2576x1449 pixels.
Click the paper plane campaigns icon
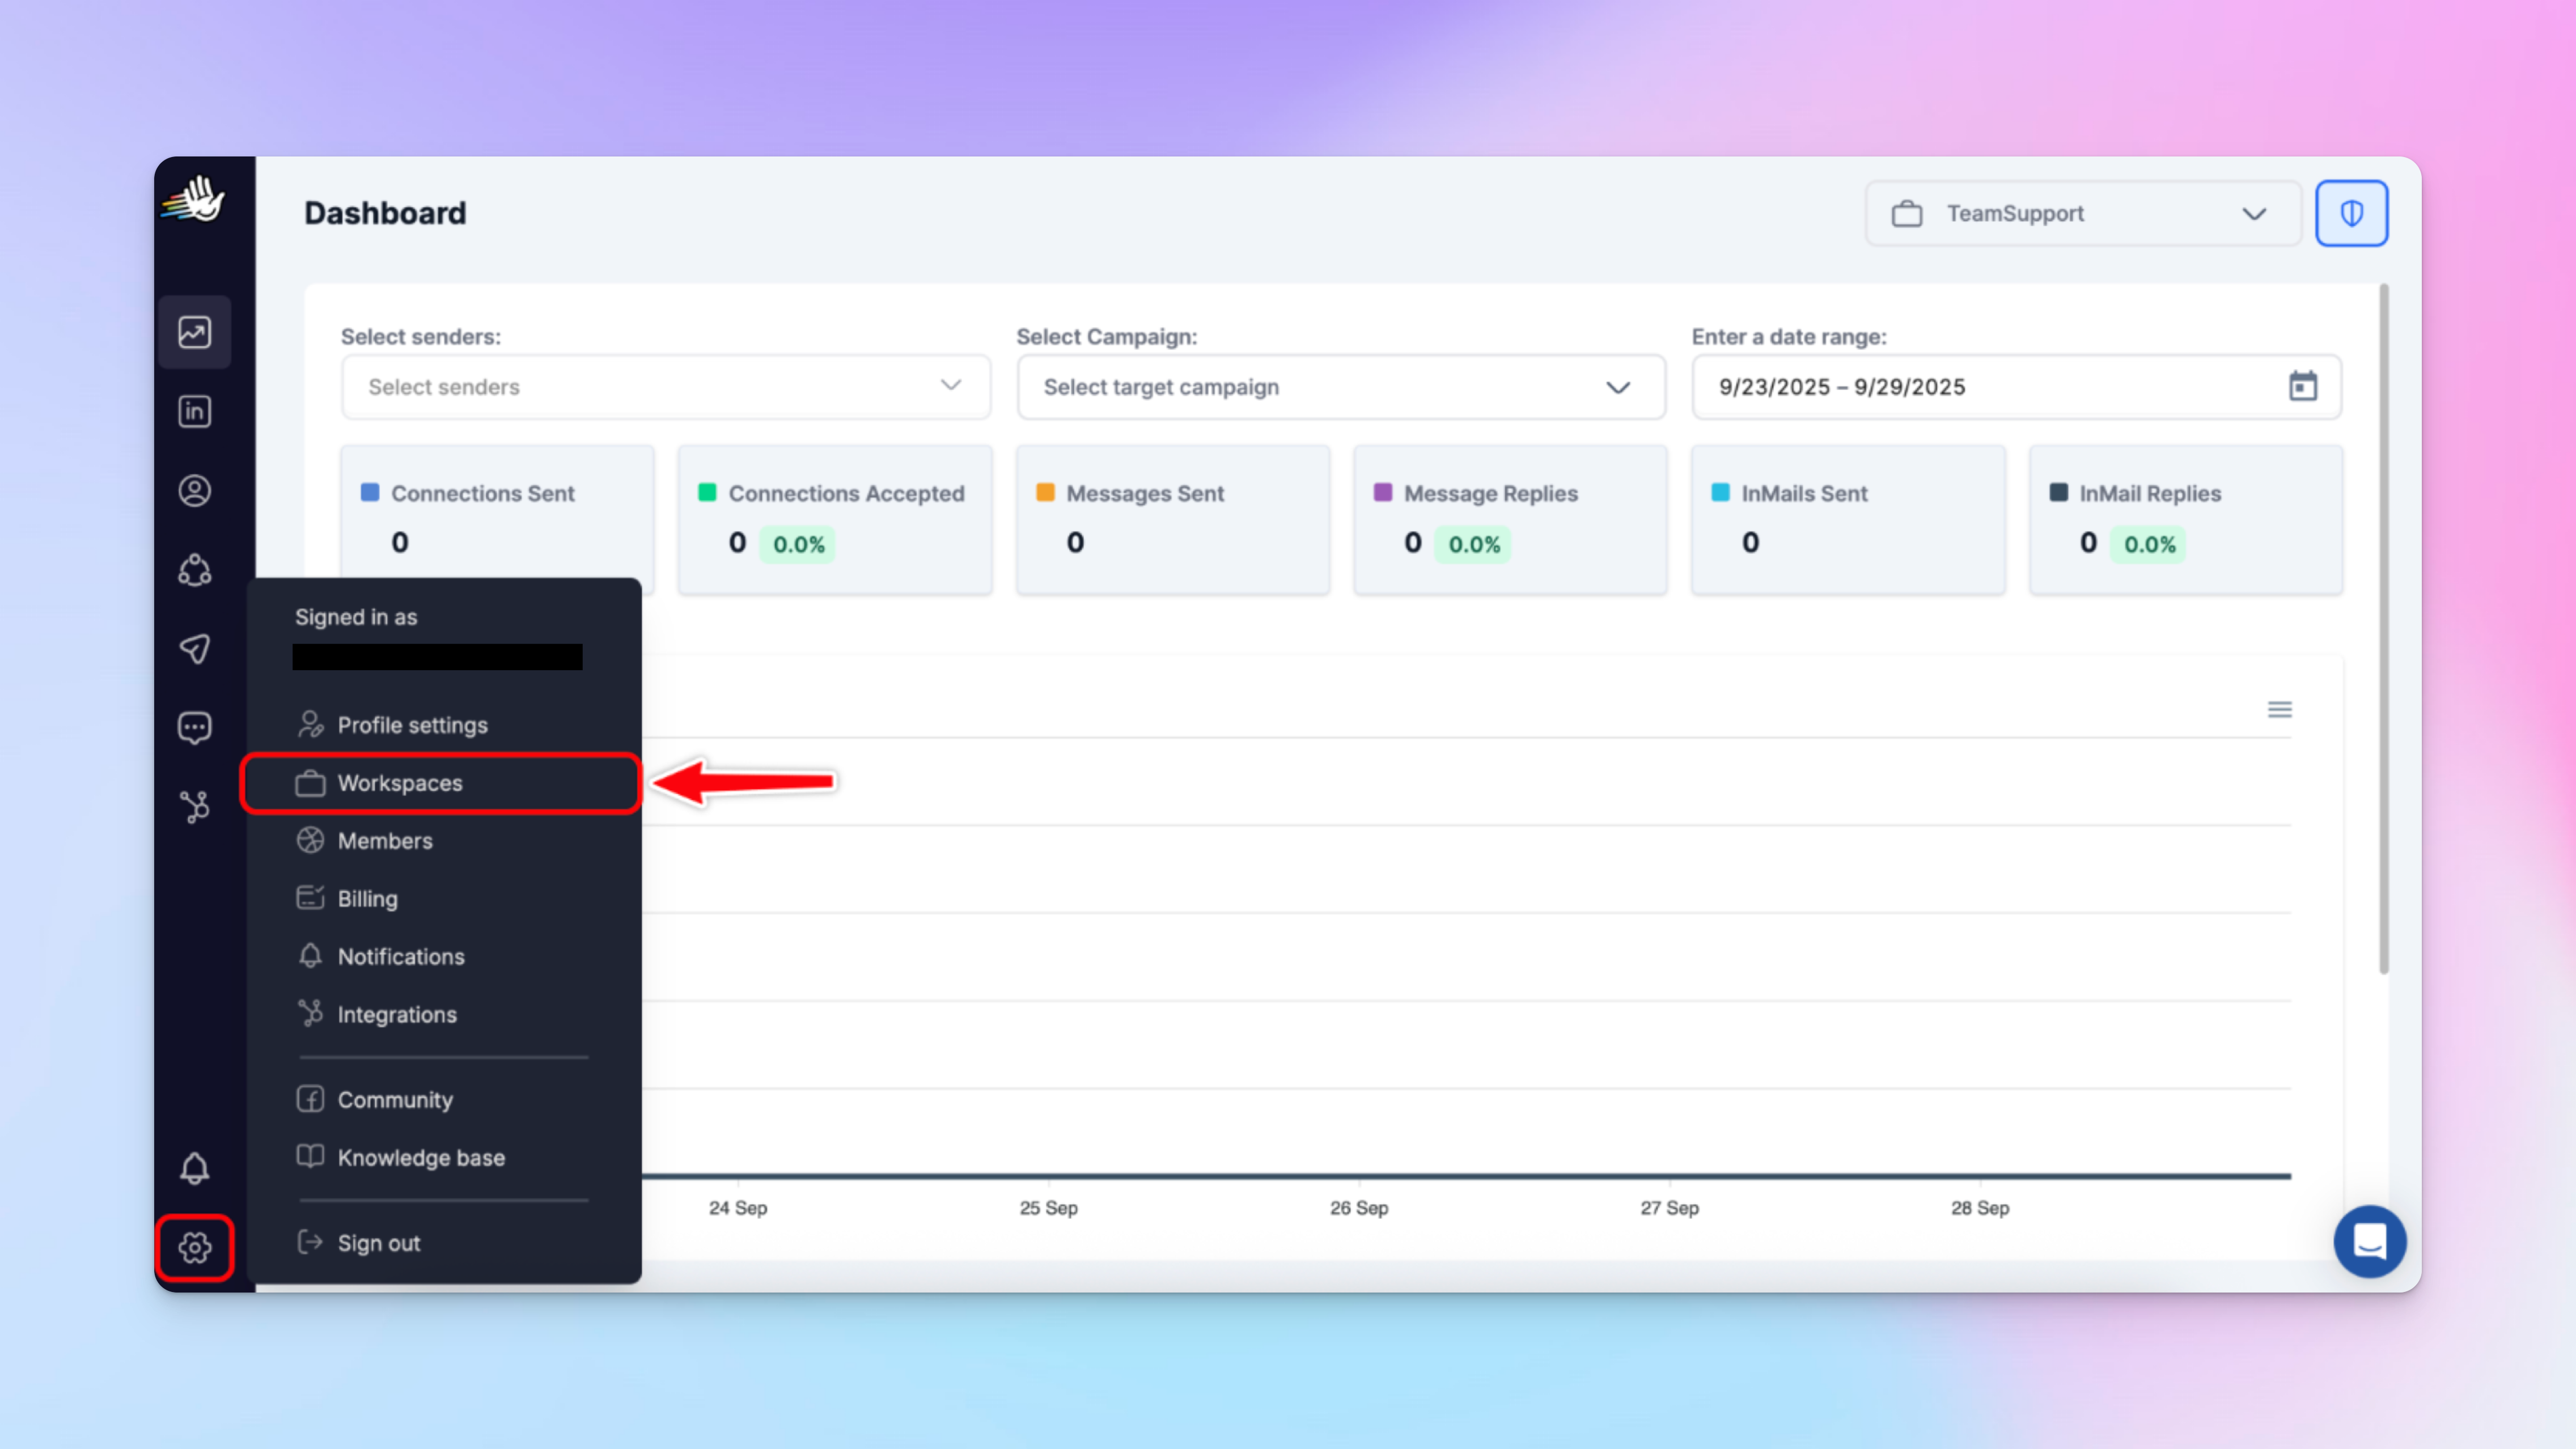click(194, 649)
